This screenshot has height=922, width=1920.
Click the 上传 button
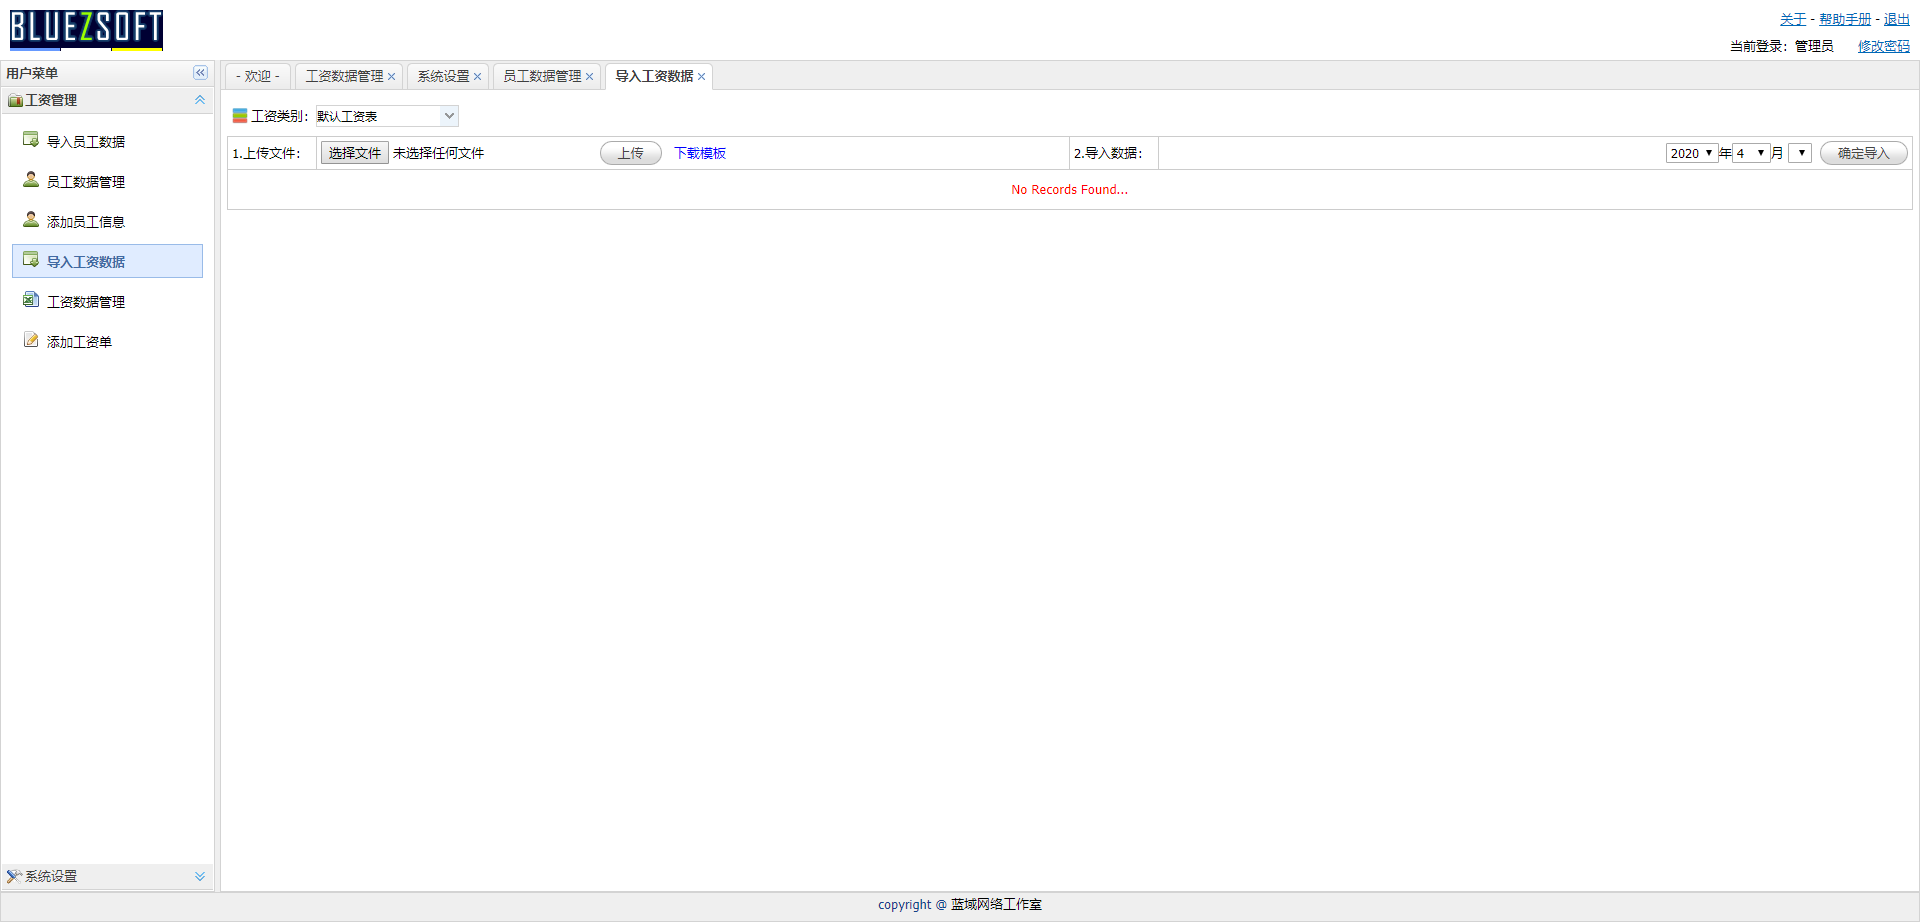click(630, 153)
